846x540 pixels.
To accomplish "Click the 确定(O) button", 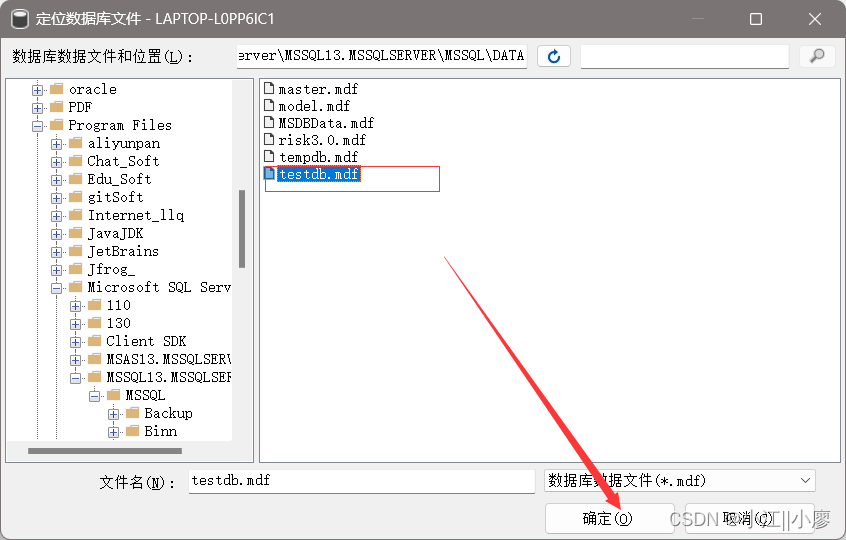I will (x=609, y=518).
